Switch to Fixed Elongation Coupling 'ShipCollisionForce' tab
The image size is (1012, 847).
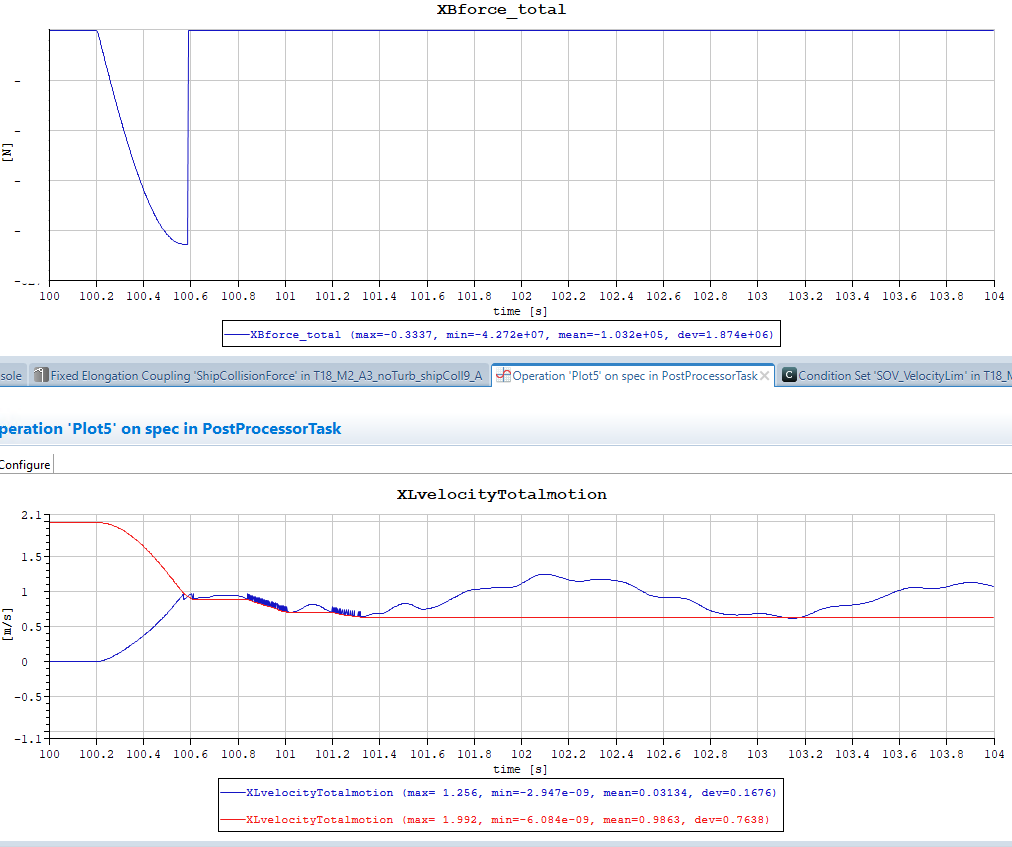click(266, 376)
